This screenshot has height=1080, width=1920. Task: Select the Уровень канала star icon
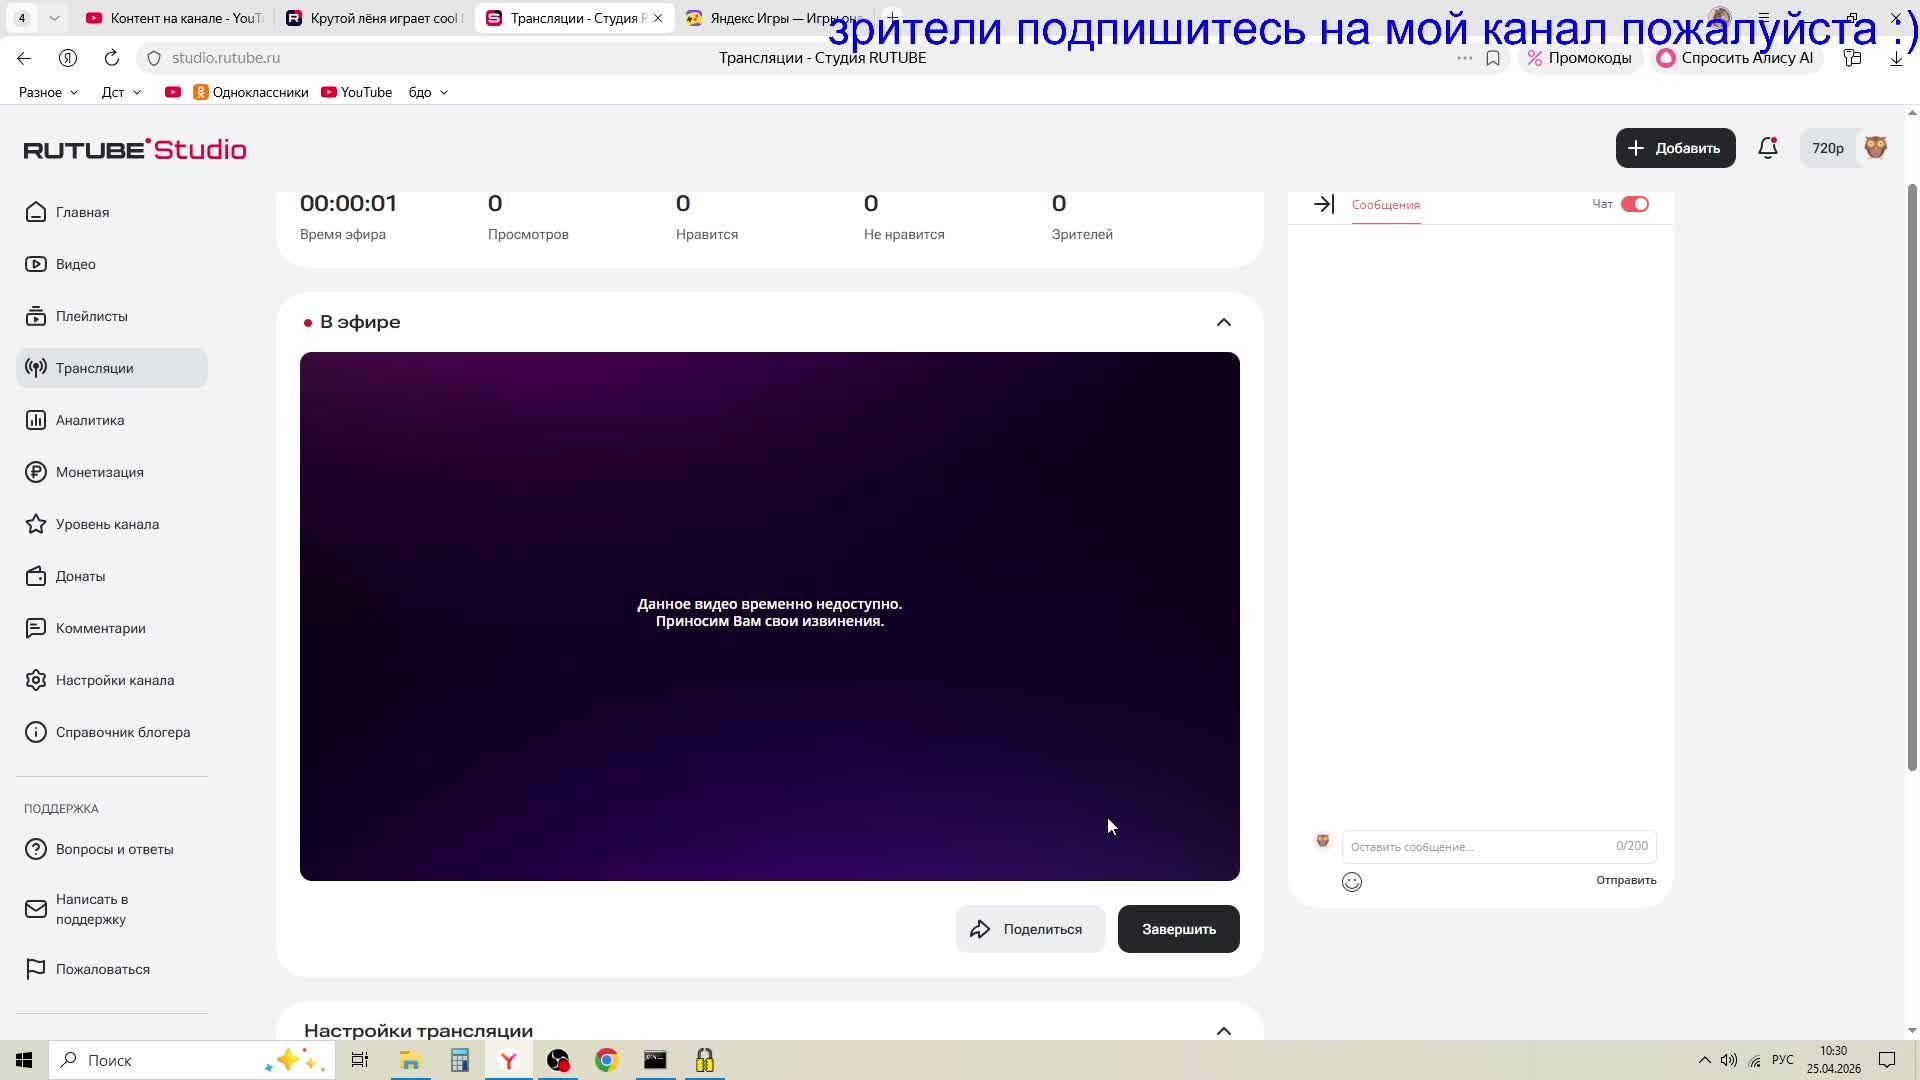point(36,524)
